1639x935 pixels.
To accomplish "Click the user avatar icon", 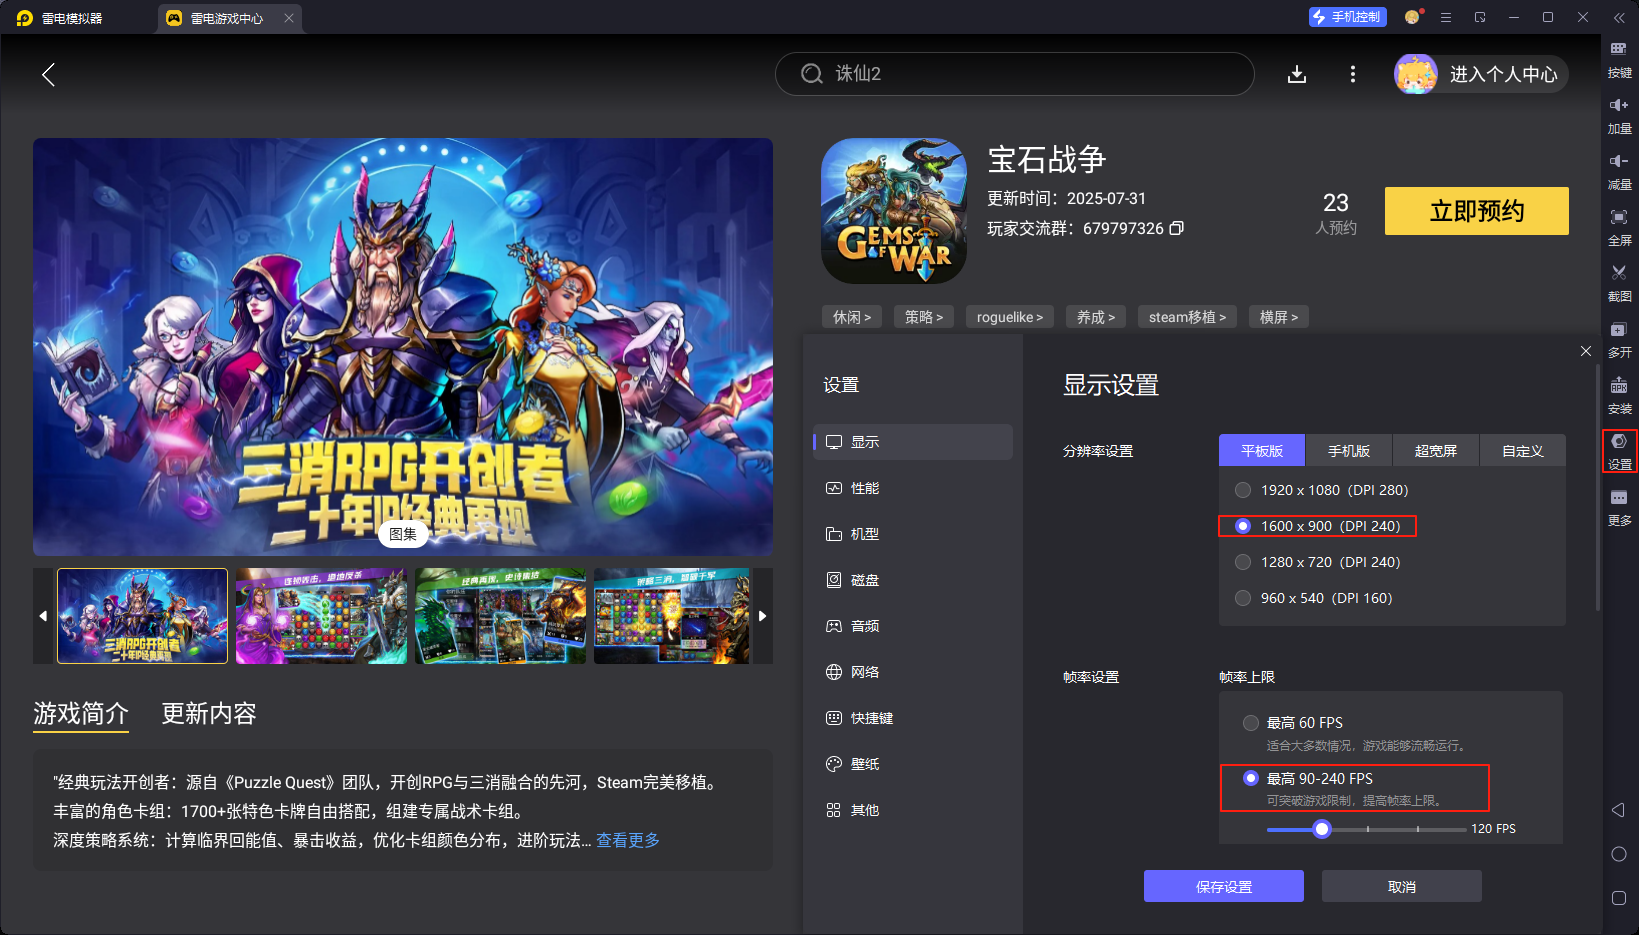I will 1416,74.
